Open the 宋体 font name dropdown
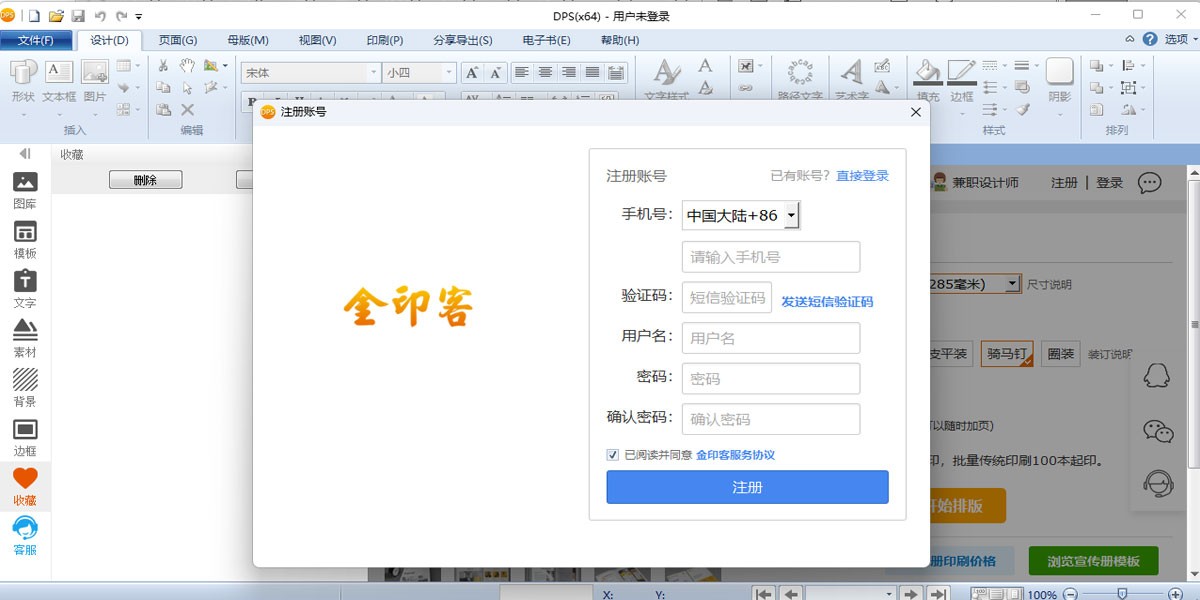The height and width of the screenshot is (600, 1200). (x=374, y=72)
